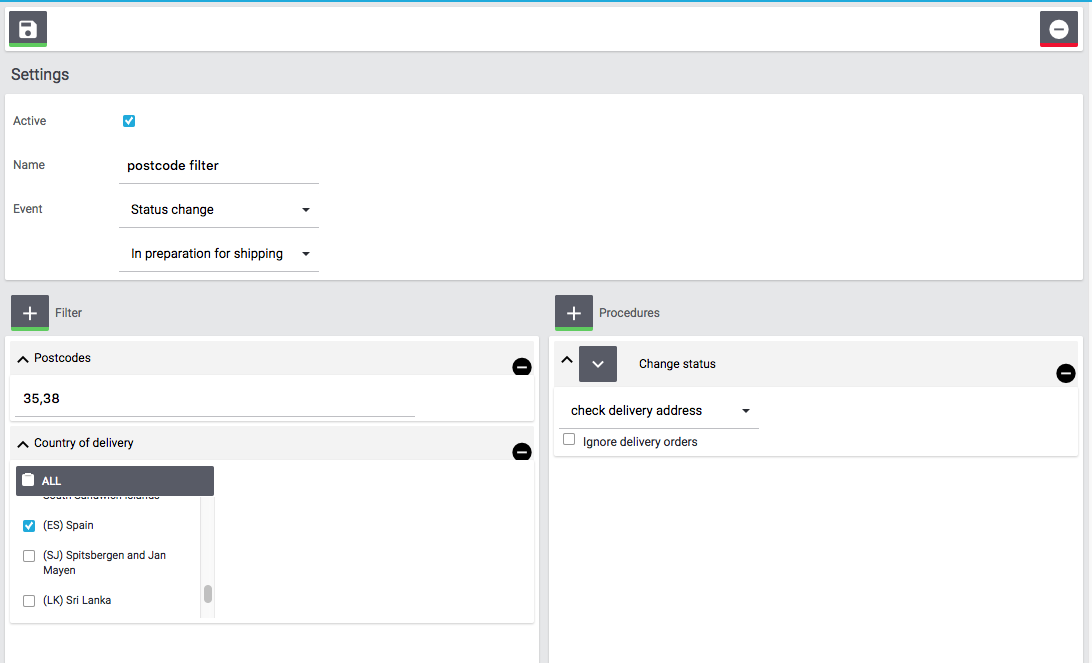Remove the Postcodes filter
Viewport: 1092px width, 663px height.
coord(521,367)
